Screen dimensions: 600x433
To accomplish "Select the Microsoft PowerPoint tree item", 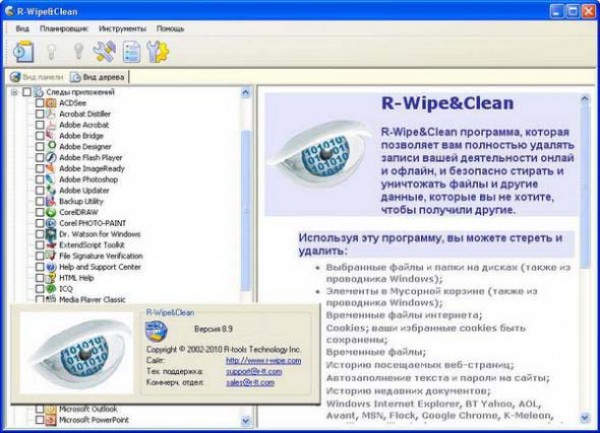I will [94, 420].
